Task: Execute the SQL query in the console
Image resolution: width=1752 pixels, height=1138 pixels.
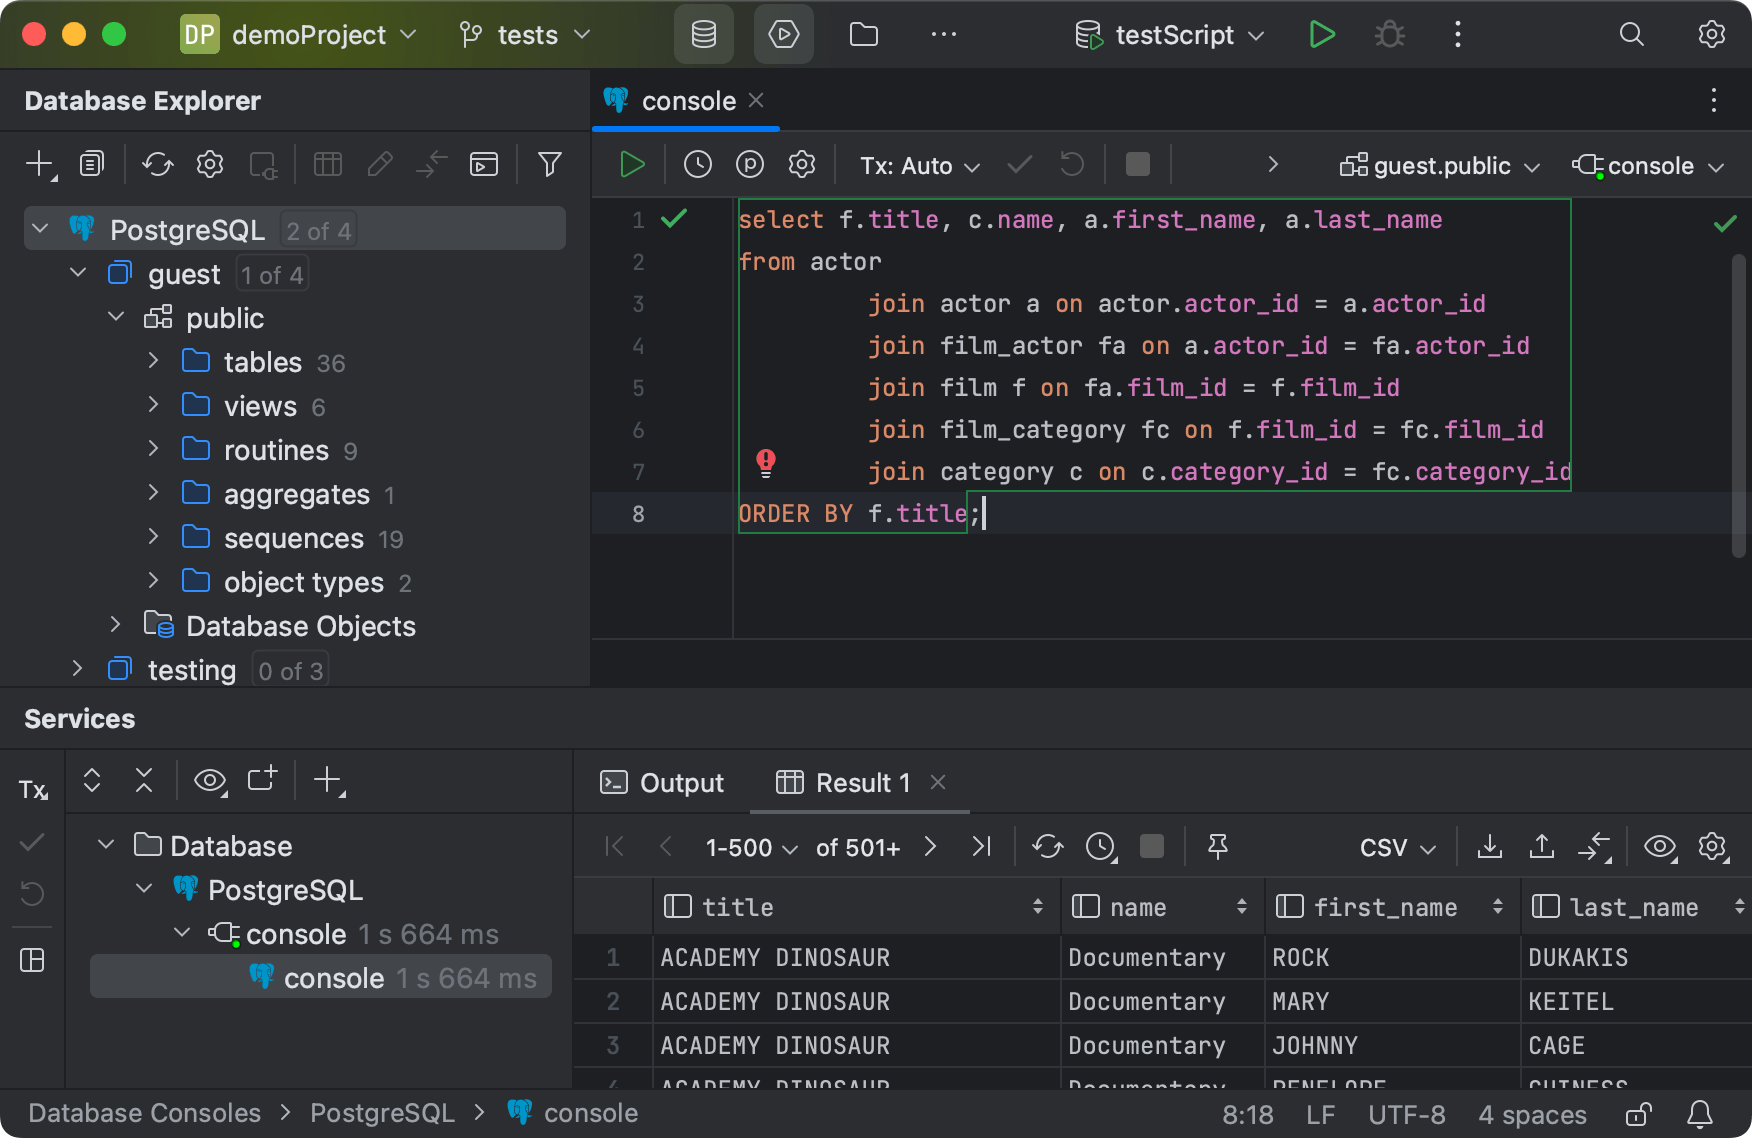Action: [631, 164]
